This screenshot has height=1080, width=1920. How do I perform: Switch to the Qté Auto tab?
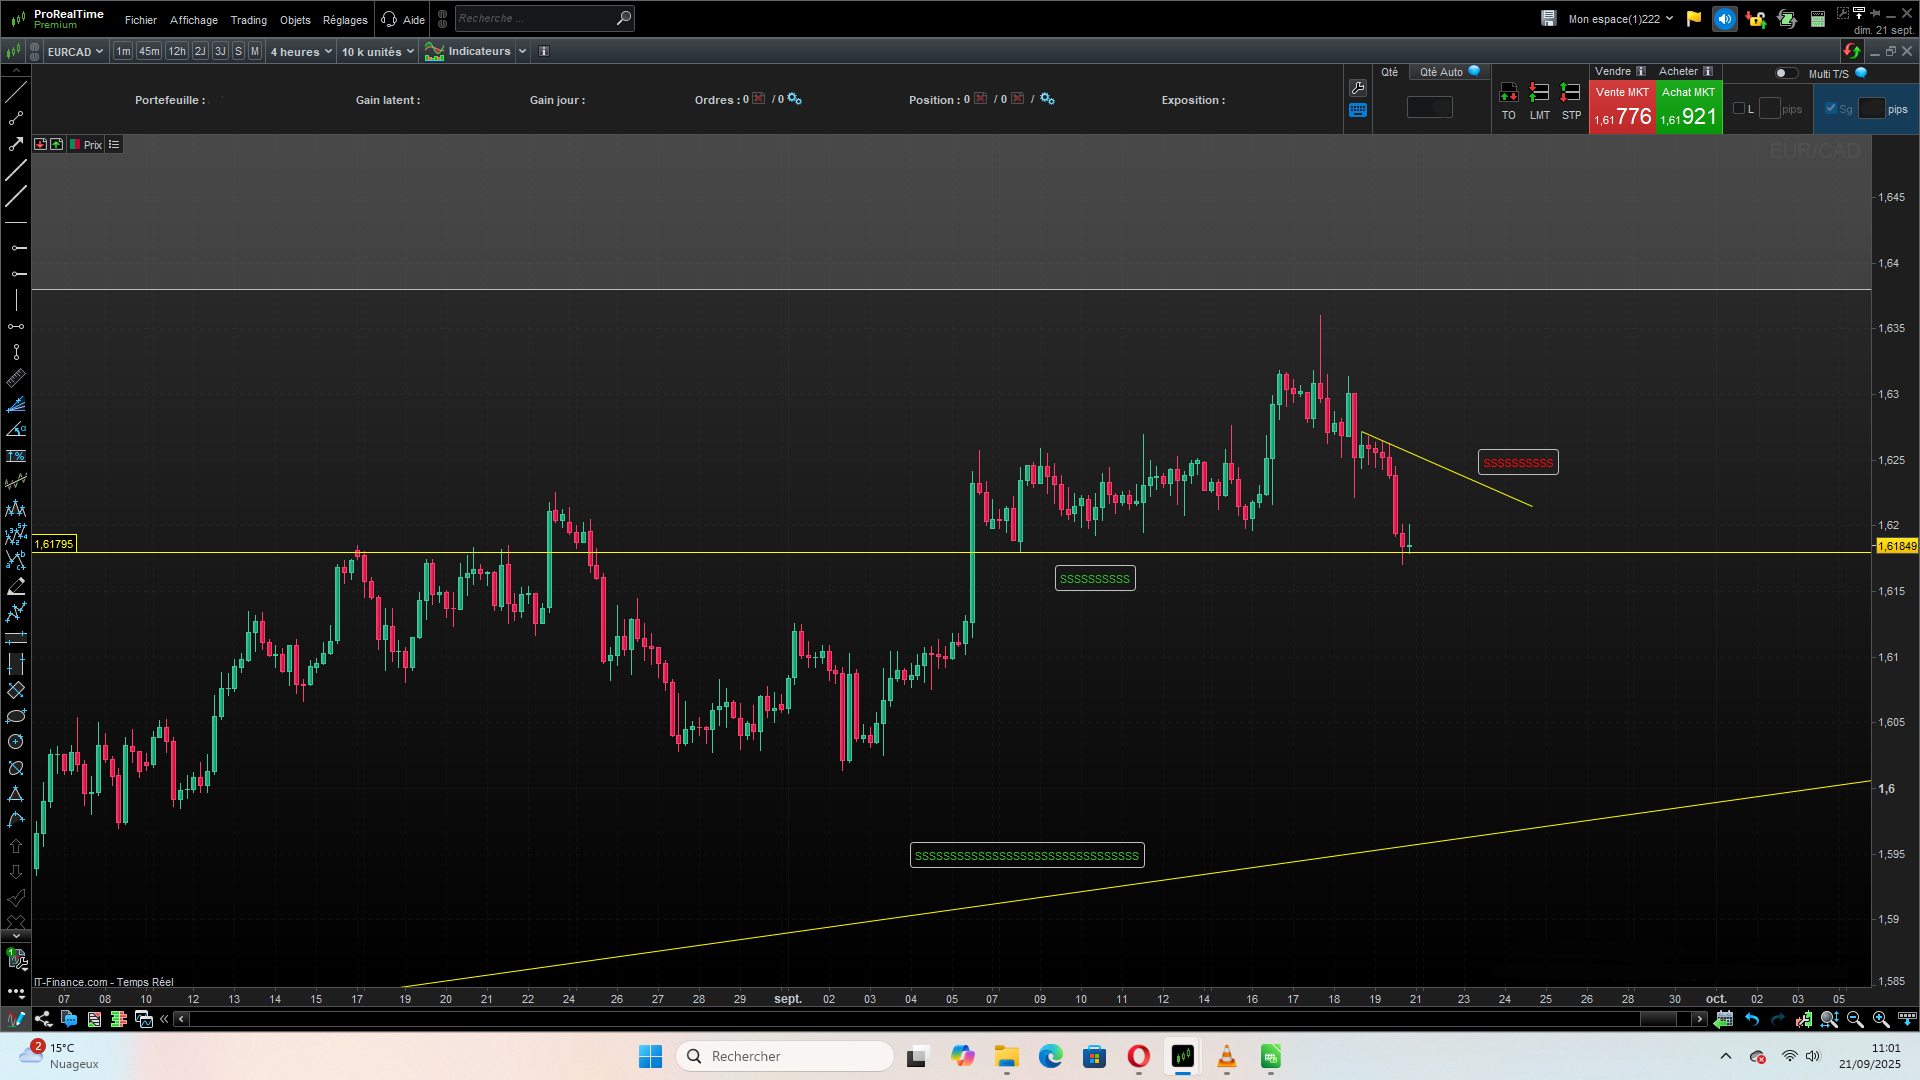point(1442,72)
